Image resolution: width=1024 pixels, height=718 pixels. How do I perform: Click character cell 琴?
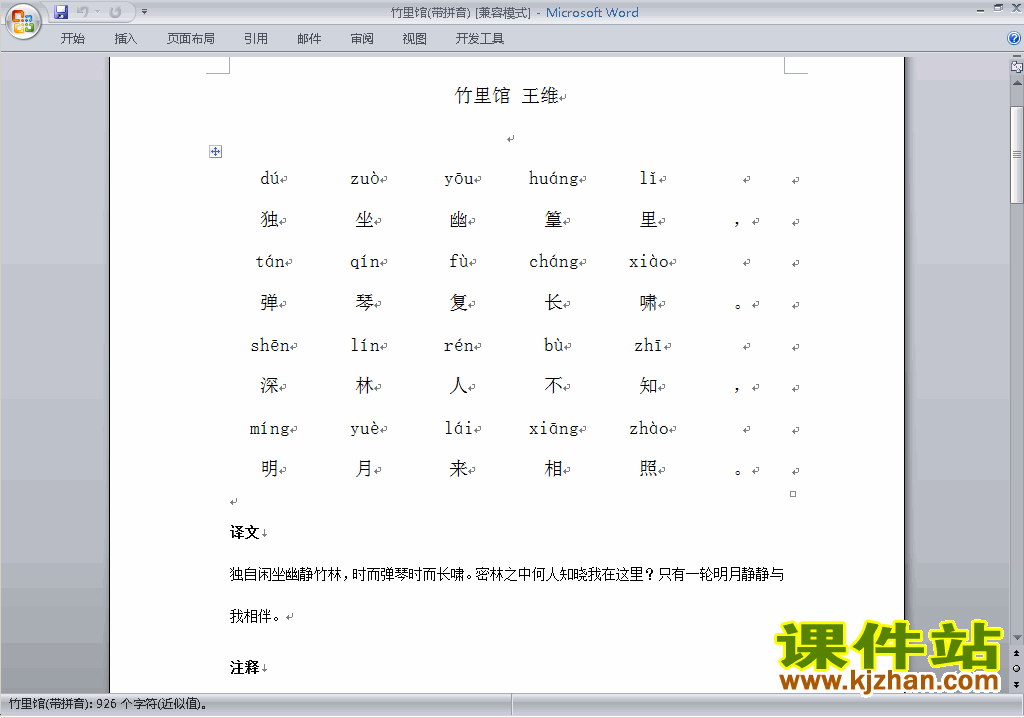click(364, 302)
